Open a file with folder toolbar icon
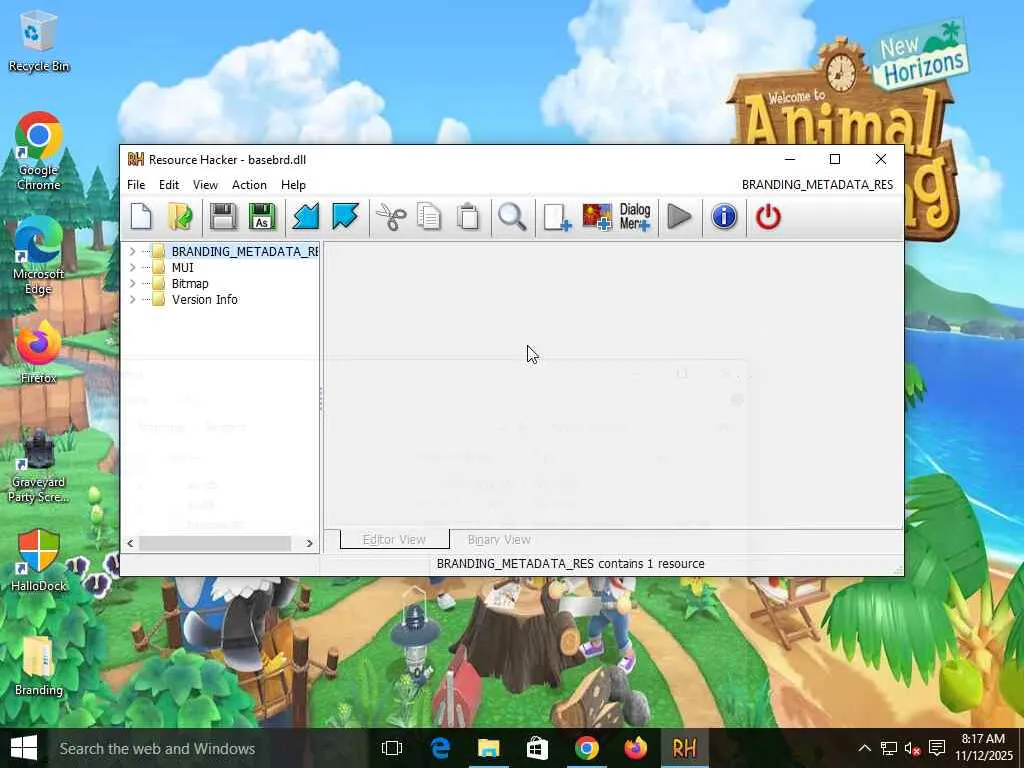1024x768 pixels. pyautogui.click(x=180, y=217)
